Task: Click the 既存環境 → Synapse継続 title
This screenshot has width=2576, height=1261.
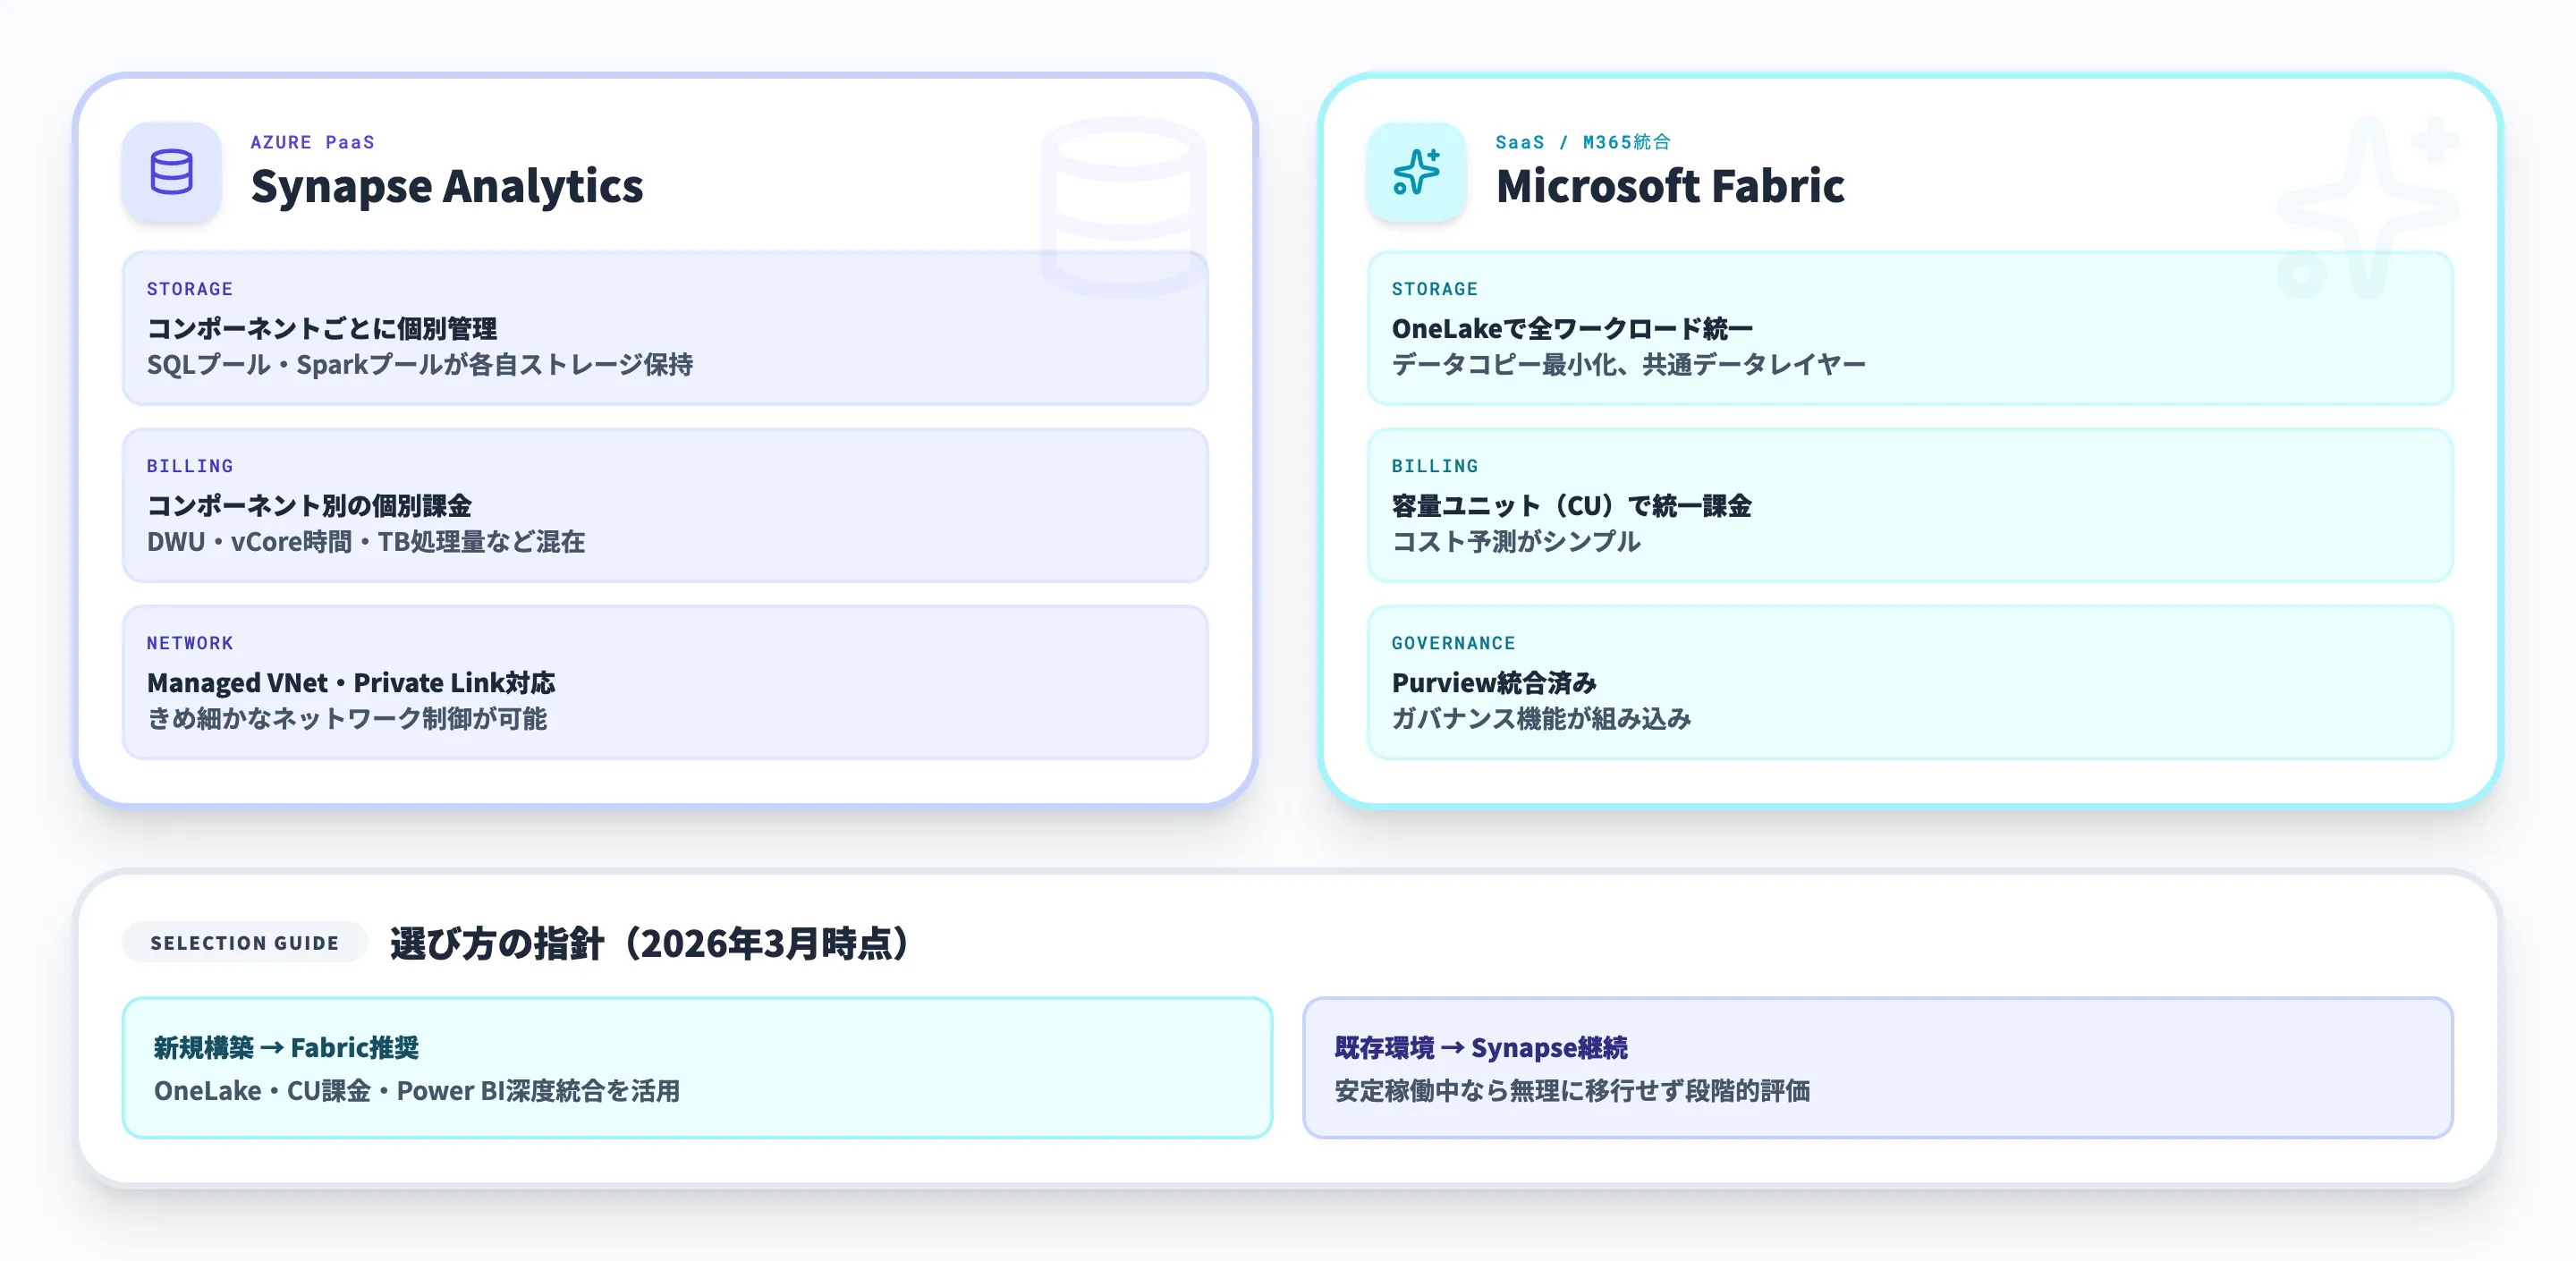Action: click(1481, 1047)
